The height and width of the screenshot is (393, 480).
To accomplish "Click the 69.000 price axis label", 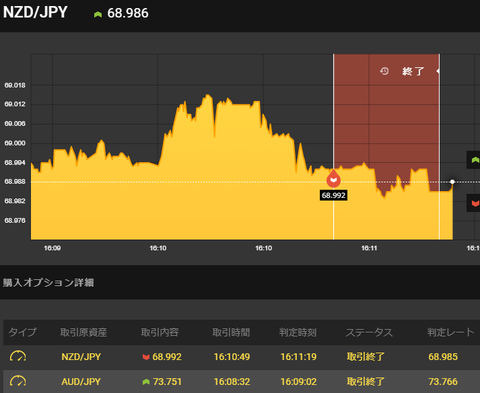I will pyautogui.click(x=15, y=143).
